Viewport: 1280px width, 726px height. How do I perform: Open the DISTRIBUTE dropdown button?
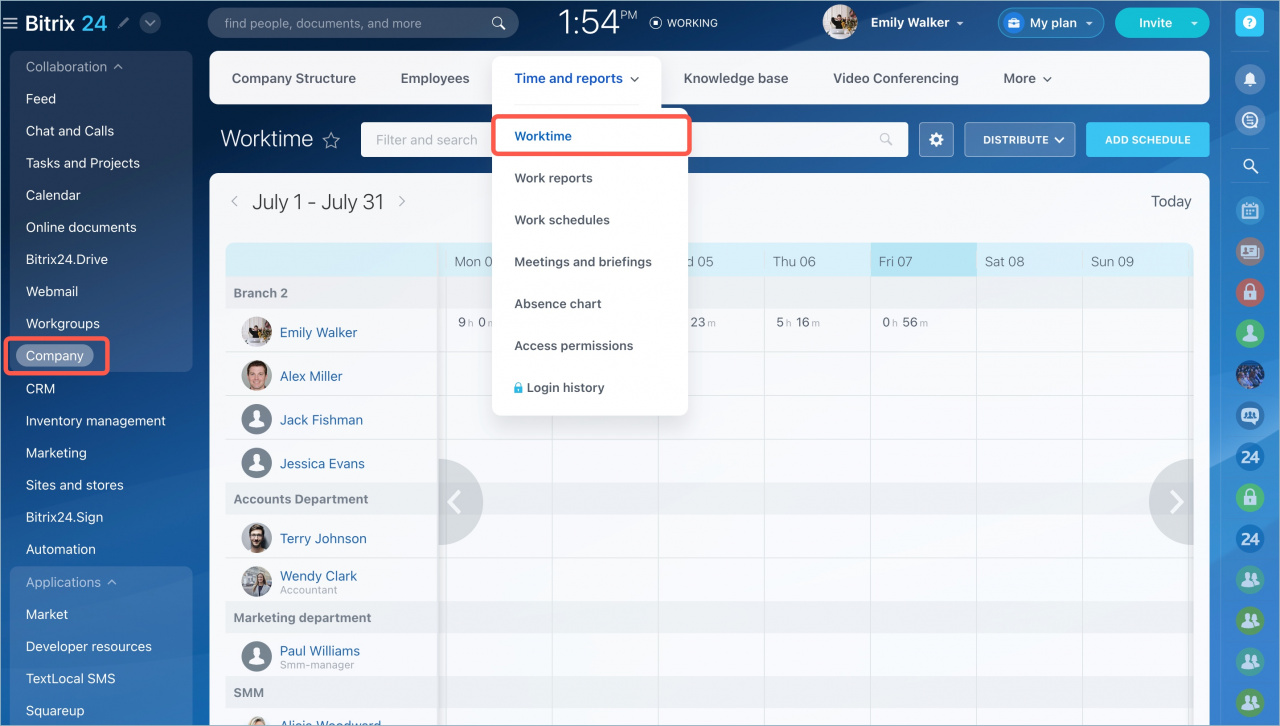(1019, 140)
